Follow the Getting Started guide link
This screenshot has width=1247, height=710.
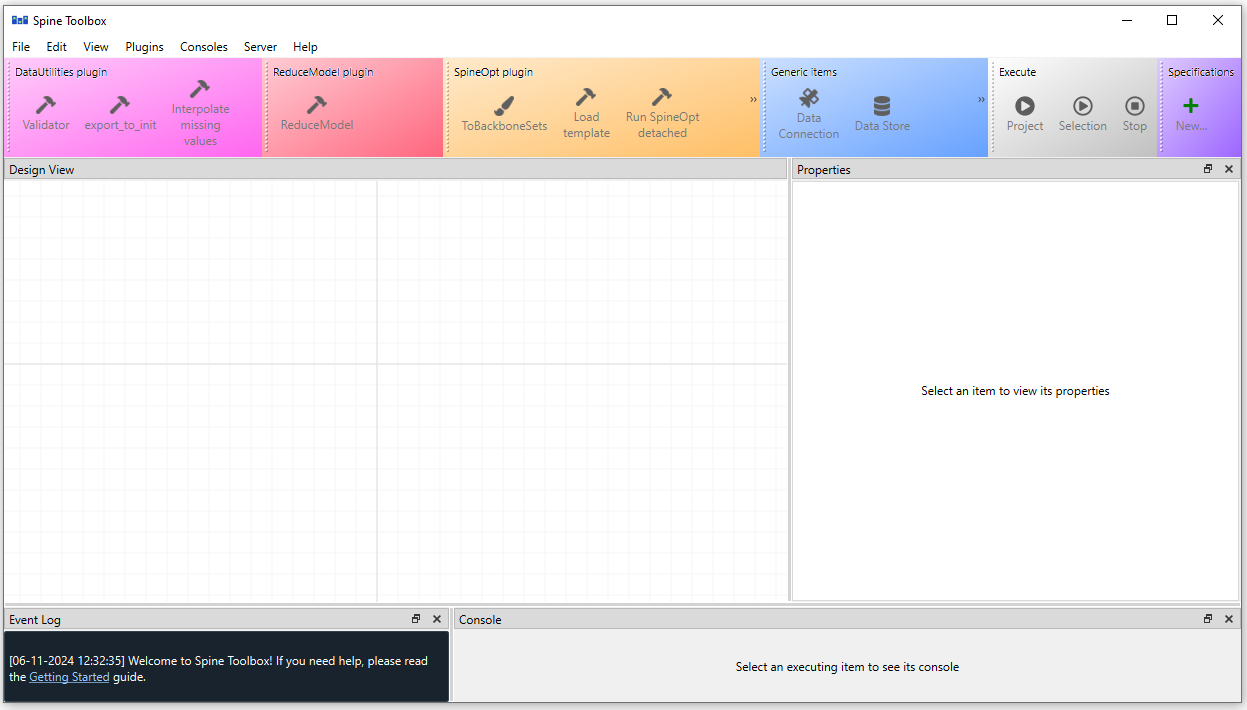point(69,677)
